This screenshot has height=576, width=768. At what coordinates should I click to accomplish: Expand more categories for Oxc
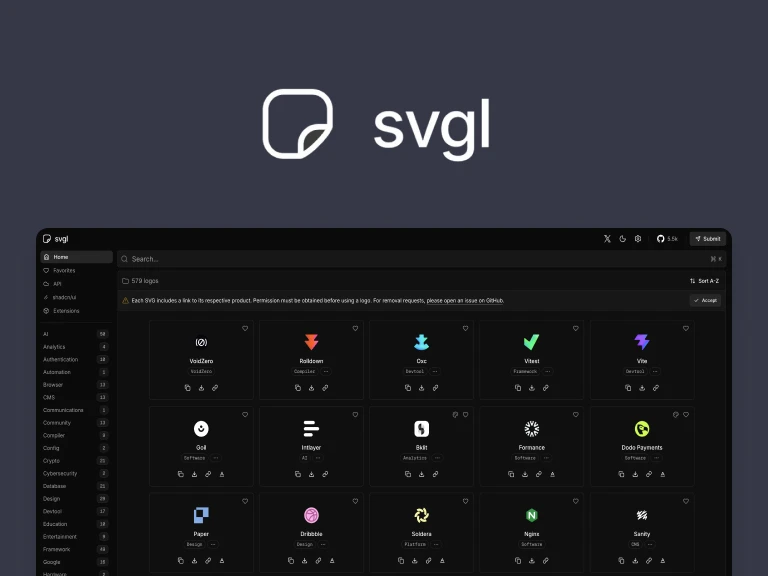tap(435, 371)
